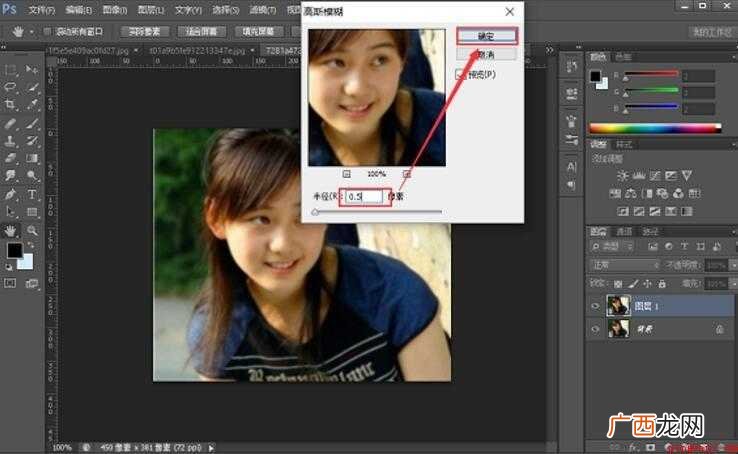
Task: Click the Fill Screen button
Action: [x=258, y=32]
